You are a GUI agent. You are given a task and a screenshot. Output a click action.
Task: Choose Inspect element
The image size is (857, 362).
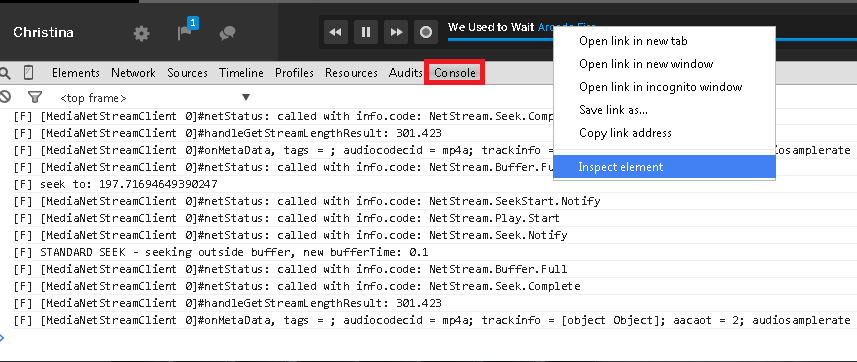coord(665,167)
